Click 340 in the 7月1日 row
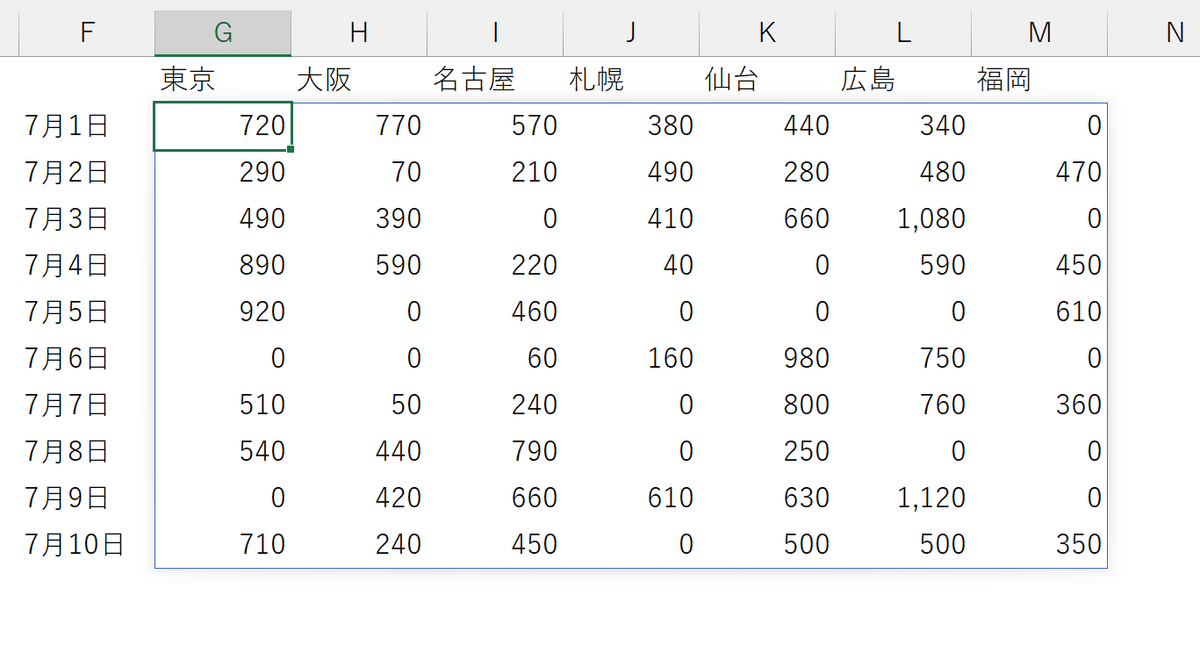The width and height of the screenshot is (1200, 652). (x=903, y=126)
